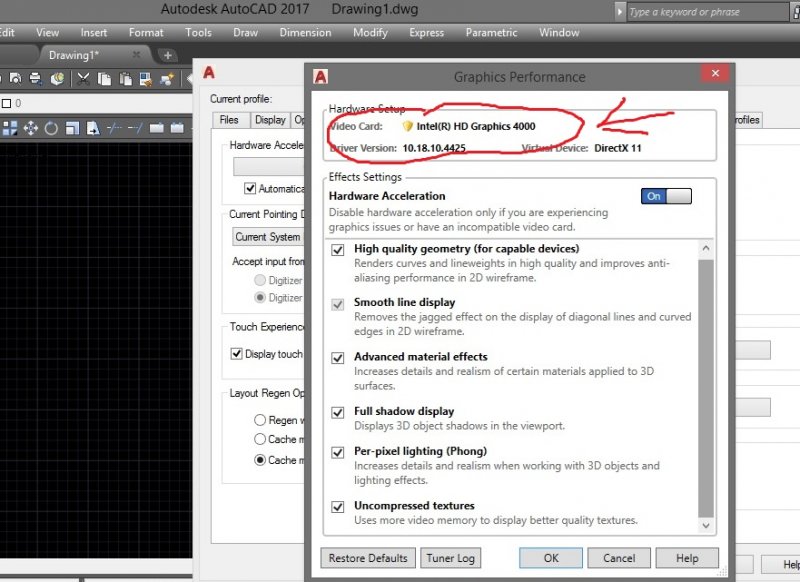Select the upper unselected Cache radio button
This screenshot has height=582, width=800.
[260, 439]
